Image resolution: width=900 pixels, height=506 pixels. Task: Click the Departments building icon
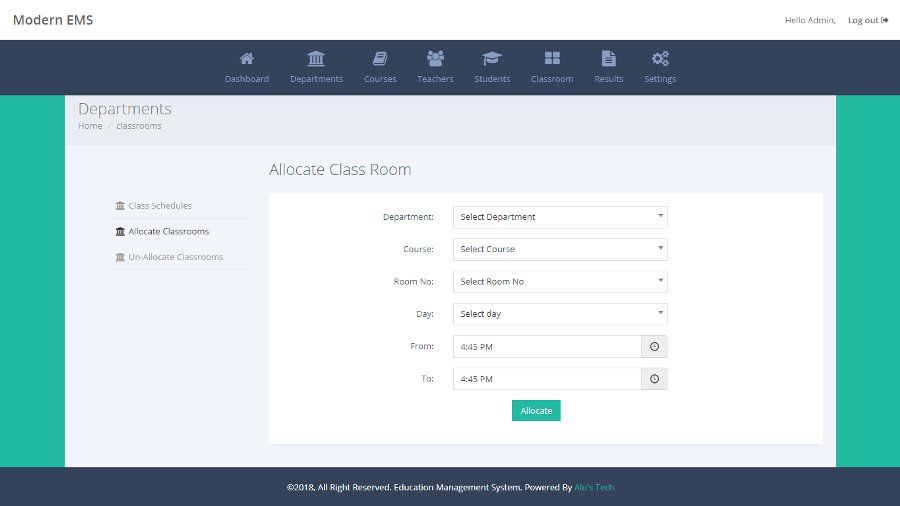tap(316, 59)
